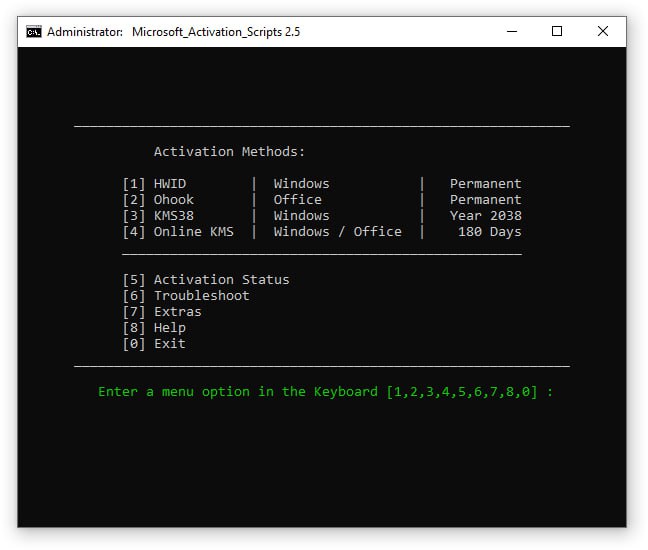Click 'Permanent' in the HWID row
Screen dimensions: 648x550
pyautogui.click(x=485, y=184)
